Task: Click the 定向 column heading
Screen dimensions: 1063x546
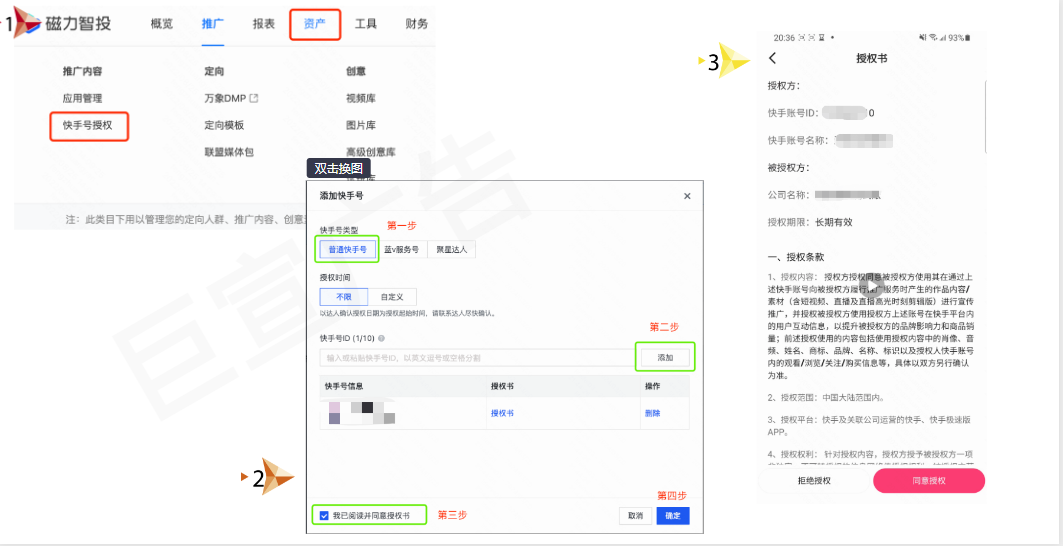Action: 214,71
